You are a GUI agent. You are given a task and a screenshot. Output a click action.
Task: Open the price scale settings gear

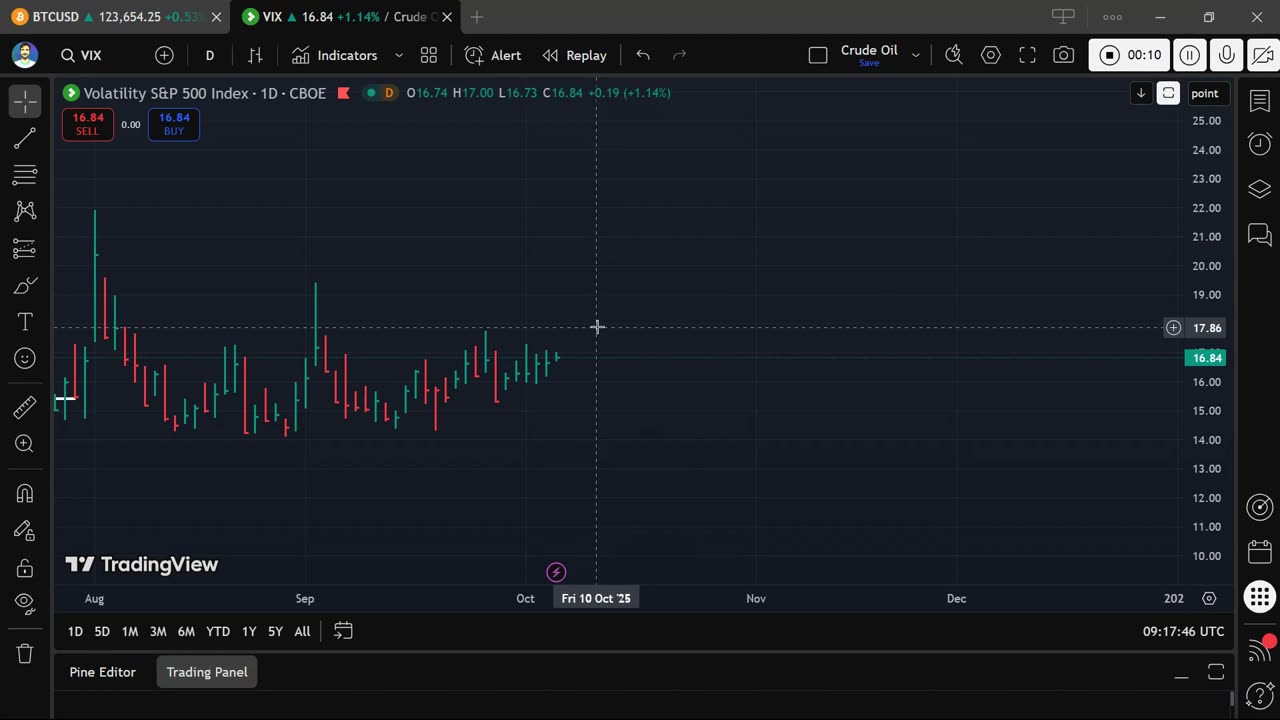tap(1209, 598)
